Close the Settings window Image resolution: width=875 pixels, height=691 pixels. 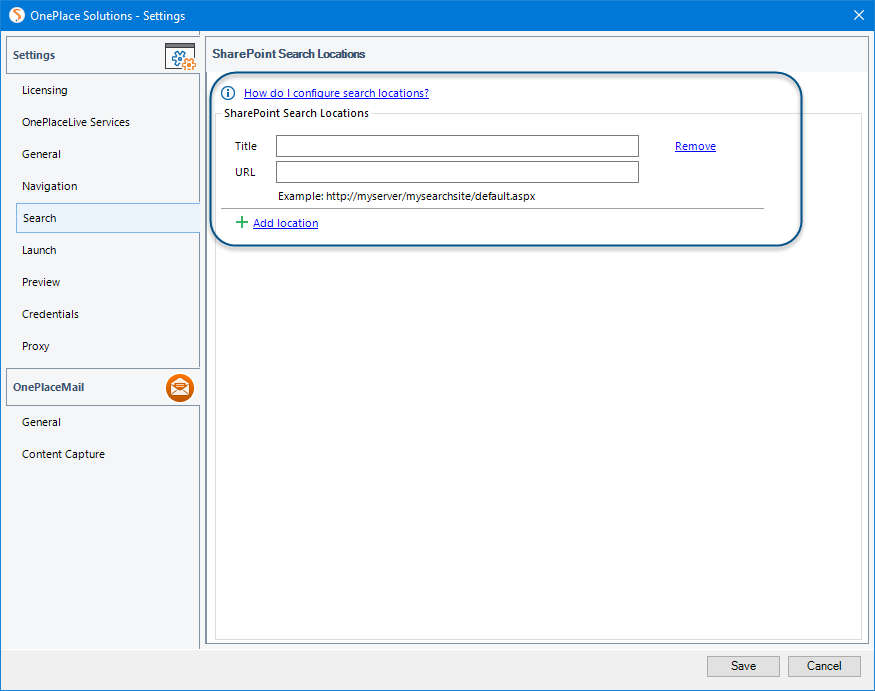859,15
